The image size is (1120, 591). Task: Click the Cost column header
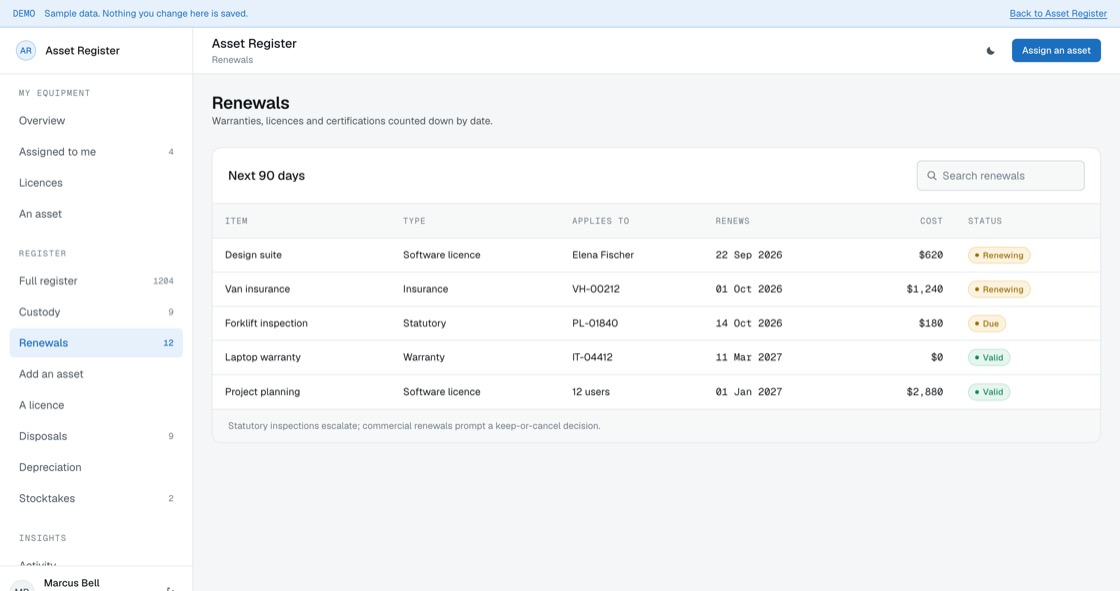click(931, 221)
